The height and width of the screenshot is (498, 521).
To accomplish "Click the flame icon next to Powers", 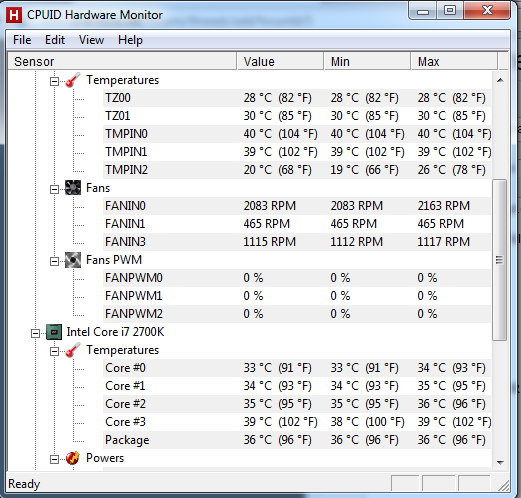I will (x=73, y=458).
